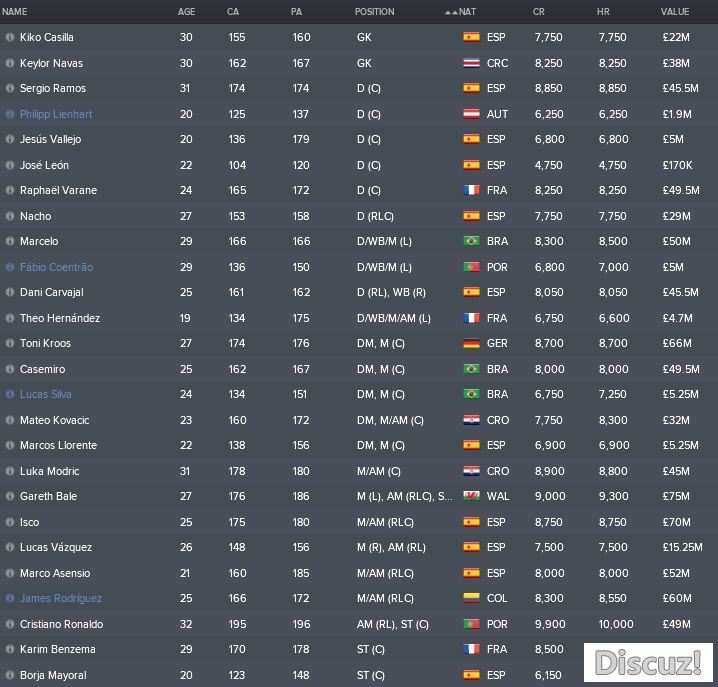The height and width of the screenshot is (687, 718).
Task: Open info icon beside Karim Benzema
Action: pyautogui.click(x=10, y=649)
